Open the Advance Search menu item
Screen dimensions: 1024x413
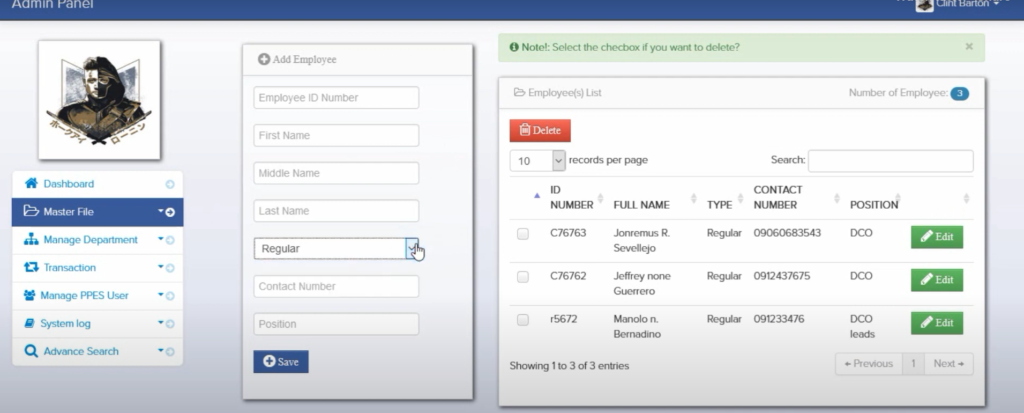coord(97,352)
